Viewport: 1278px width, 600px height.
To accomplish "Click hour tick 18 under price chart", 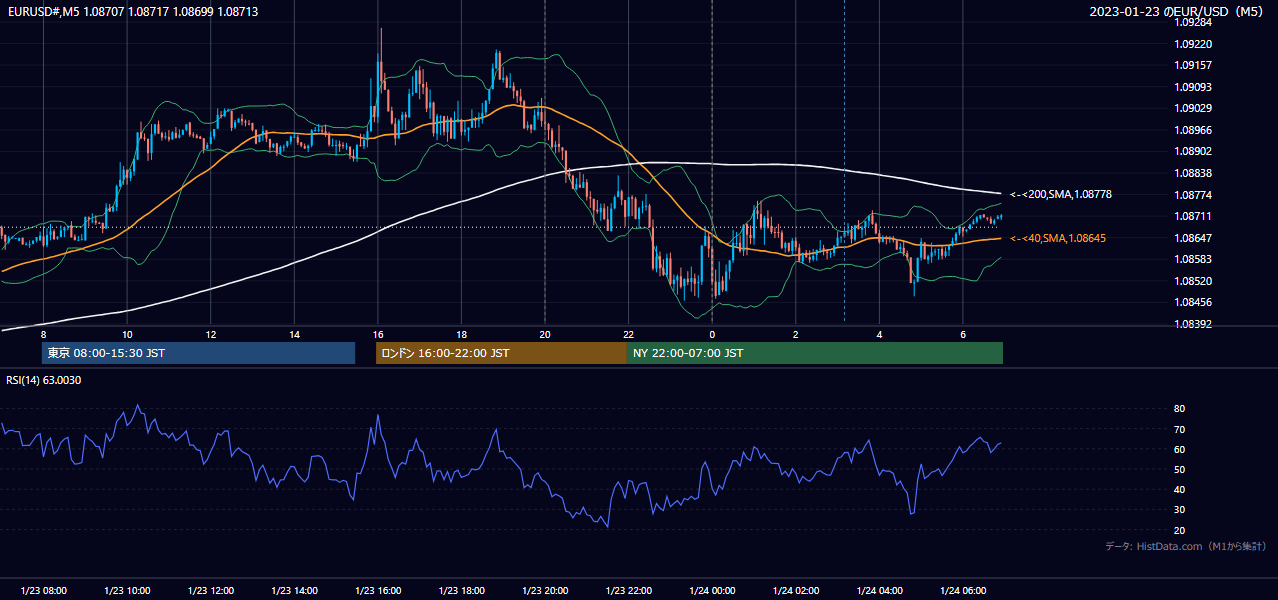I will pos(461,334).
